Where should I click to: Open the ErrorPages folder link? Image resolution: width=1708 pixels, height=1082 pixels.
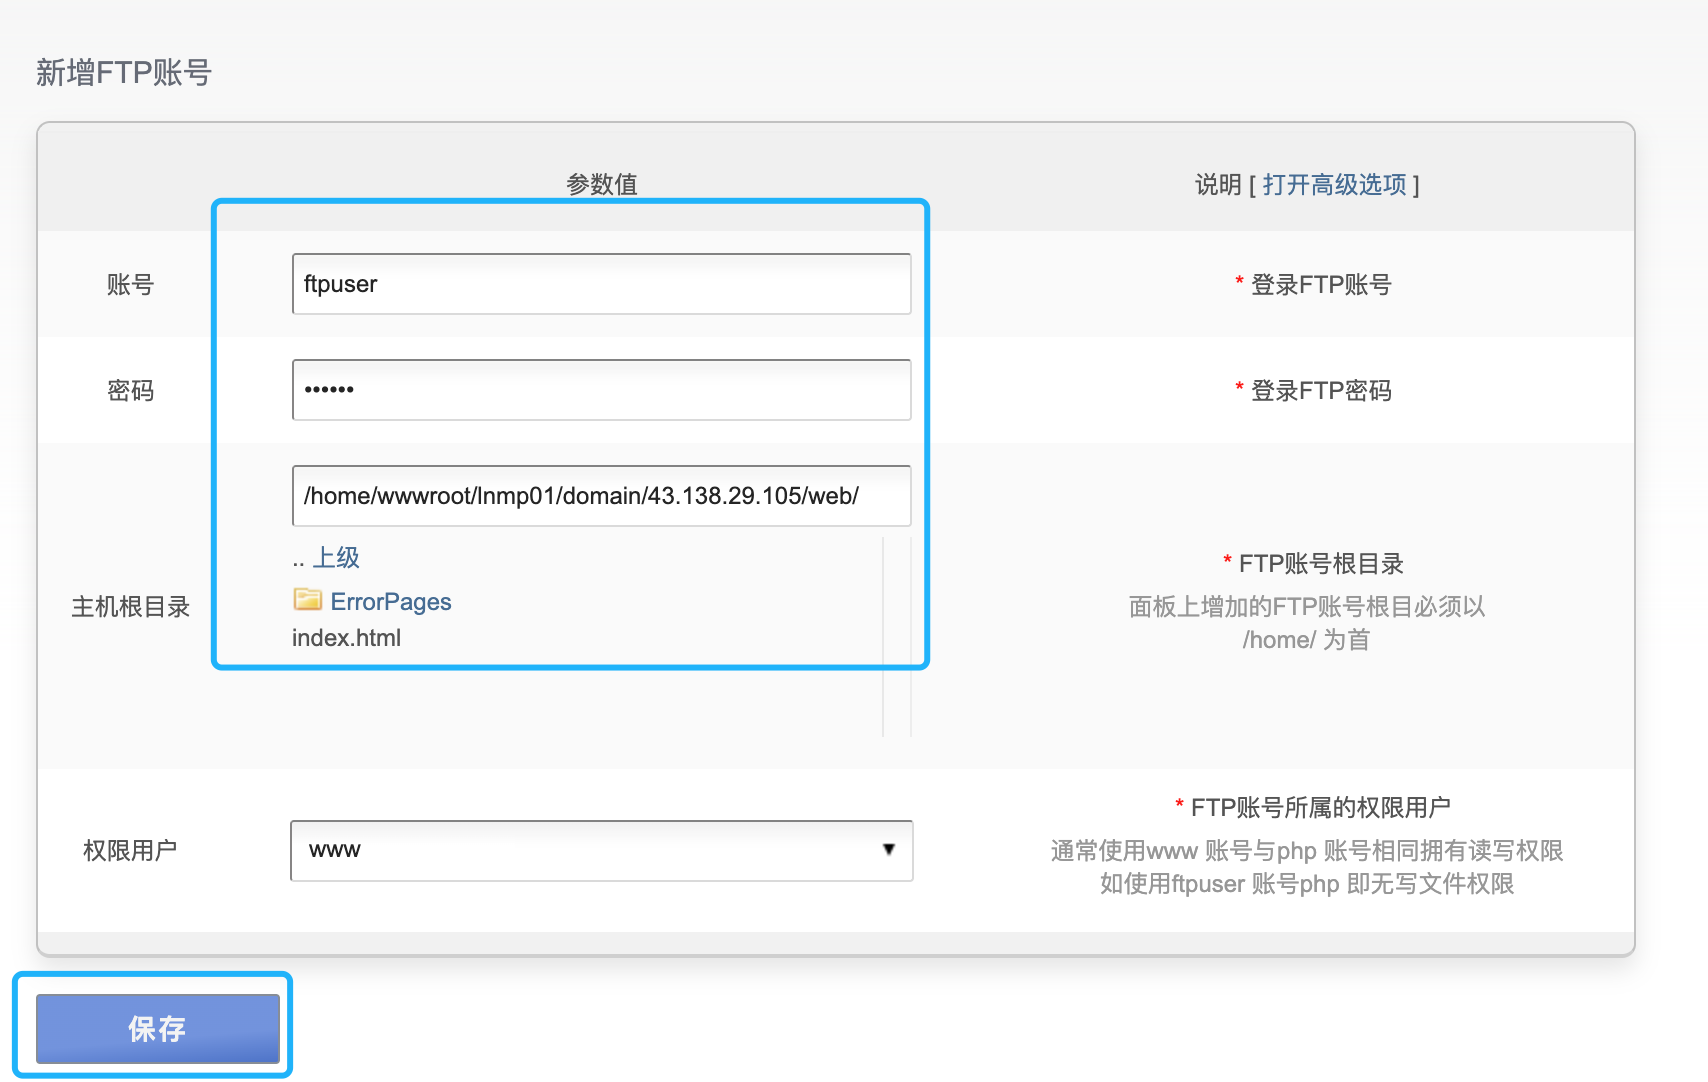pos(391,602)
